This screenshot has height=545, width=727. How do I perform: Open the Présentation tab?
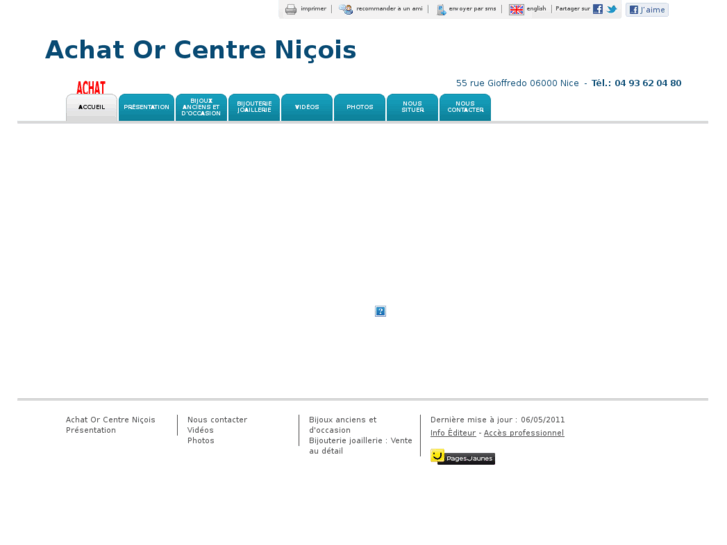[147, 108]
